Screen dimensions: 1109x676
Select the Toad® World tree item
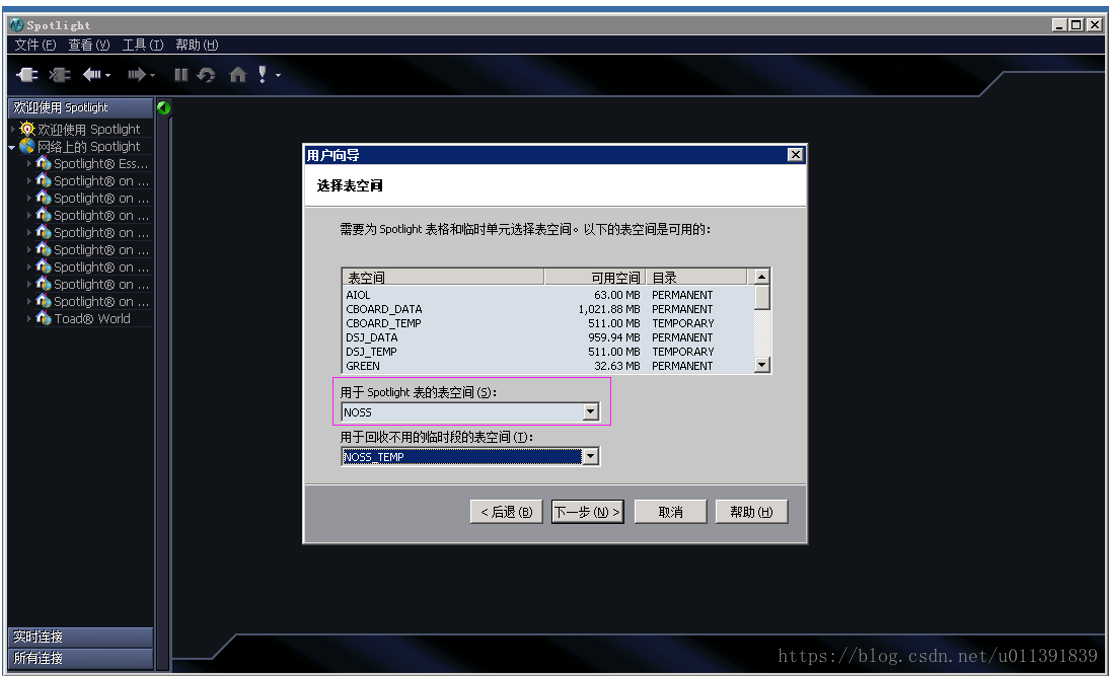click(x=92, y=319)
